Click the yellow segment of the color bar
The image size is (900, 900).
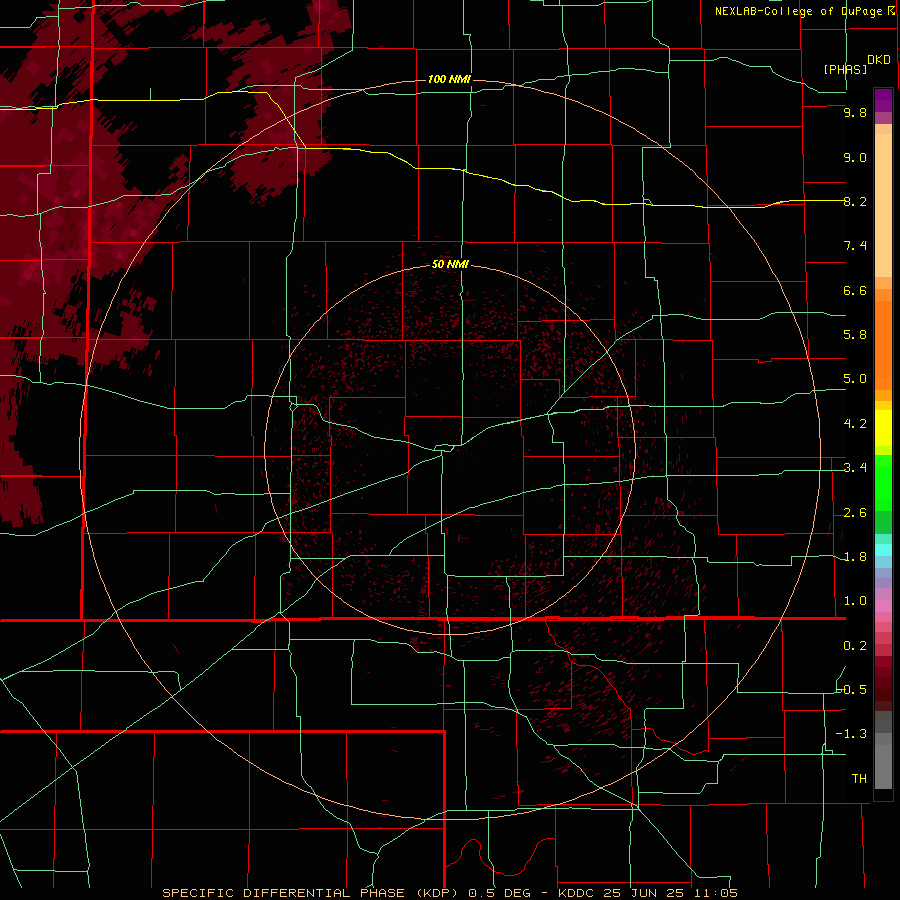[x=883, y=428]
